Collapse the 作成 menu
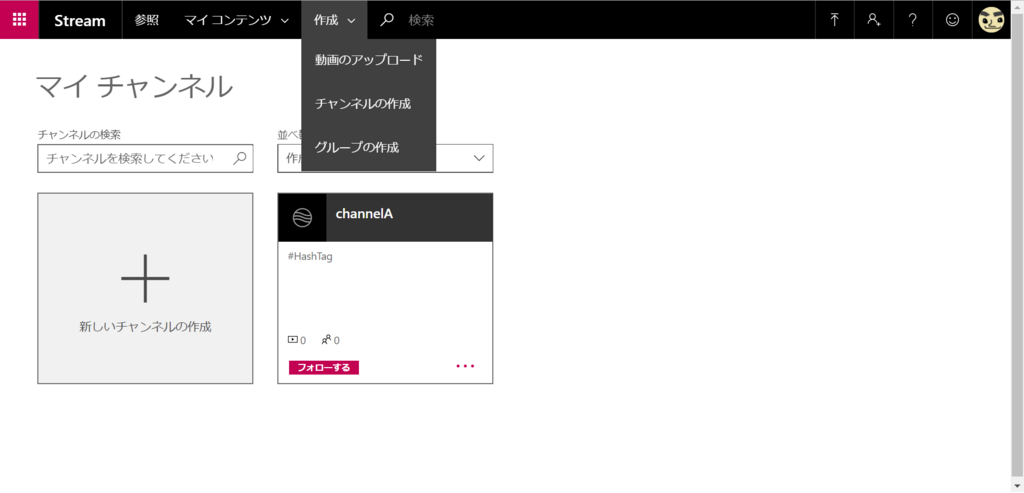This screenshot has width=1024, height=493. click(x=334, y=20)
